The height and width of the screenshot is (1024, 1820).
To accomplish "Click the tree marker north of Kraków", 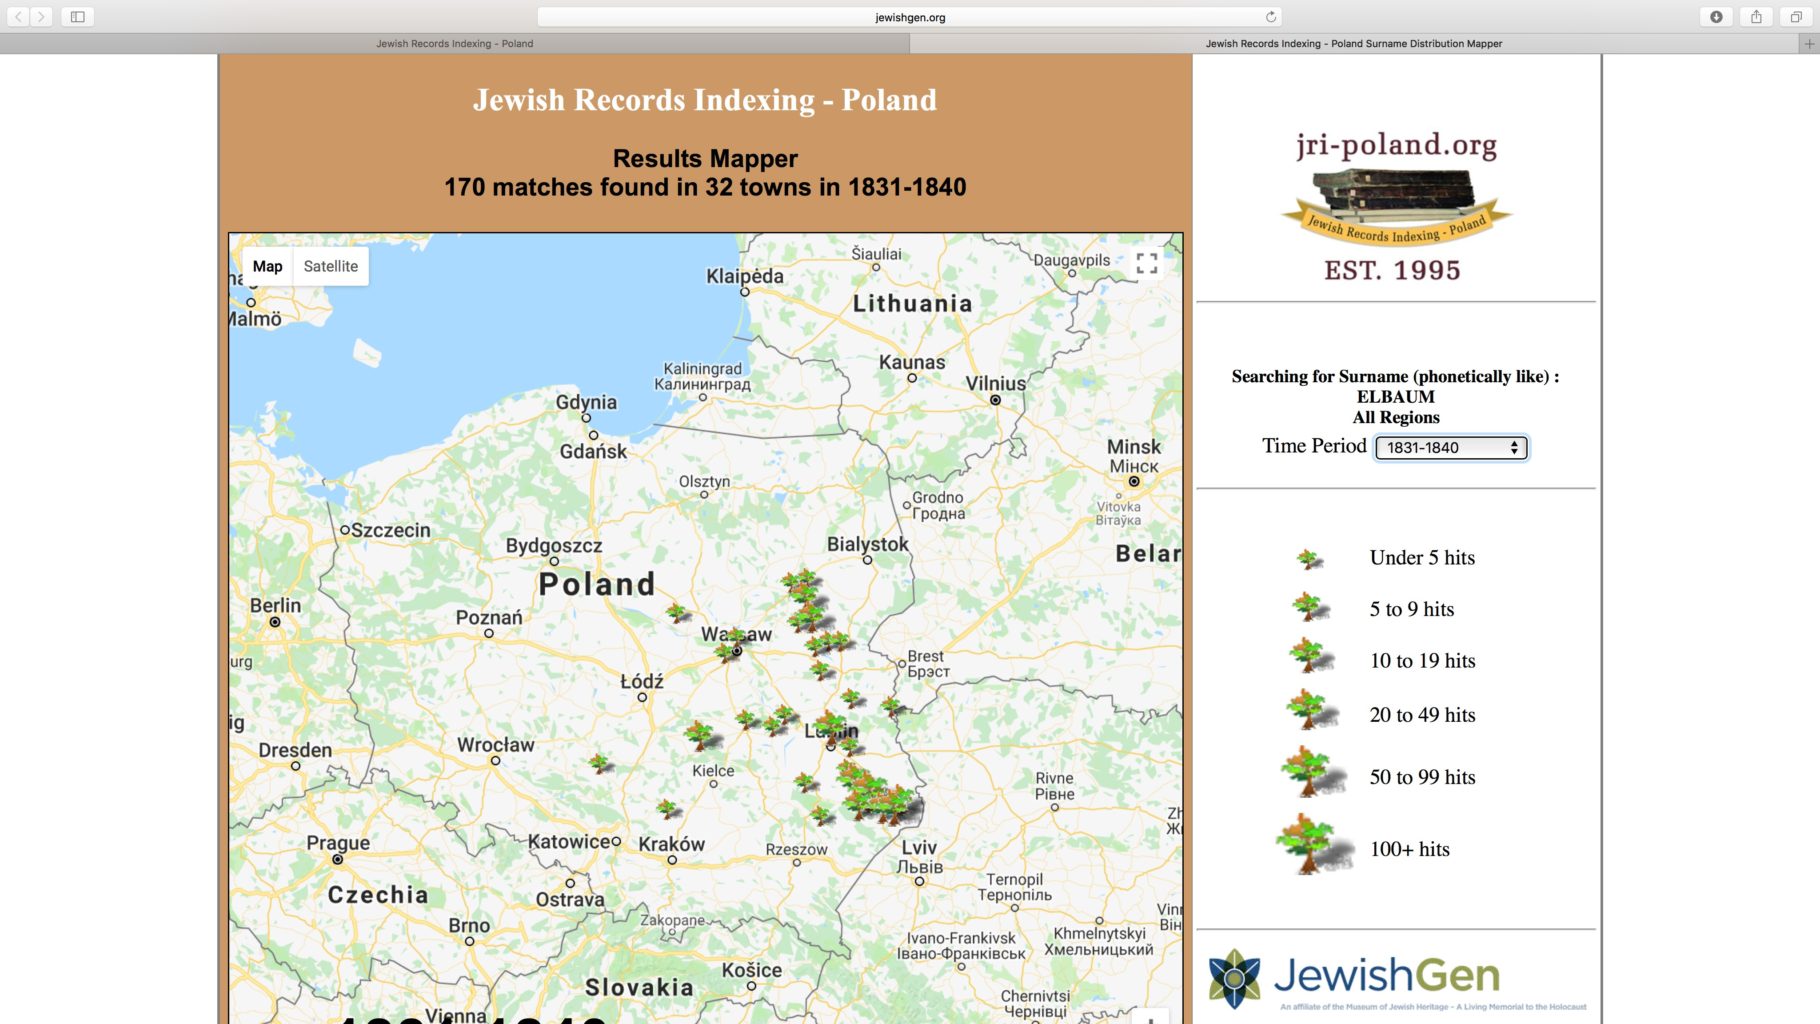I will tap(668, 808).
